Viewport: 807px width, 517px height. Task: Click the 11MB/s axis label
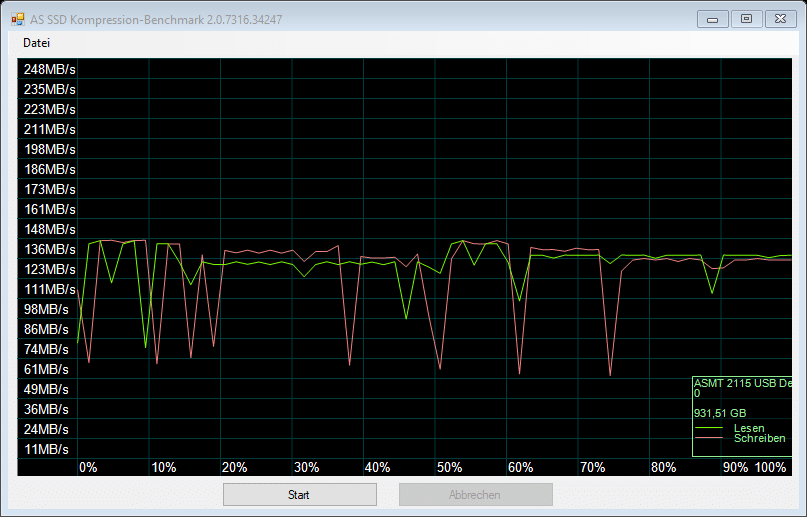49,449
